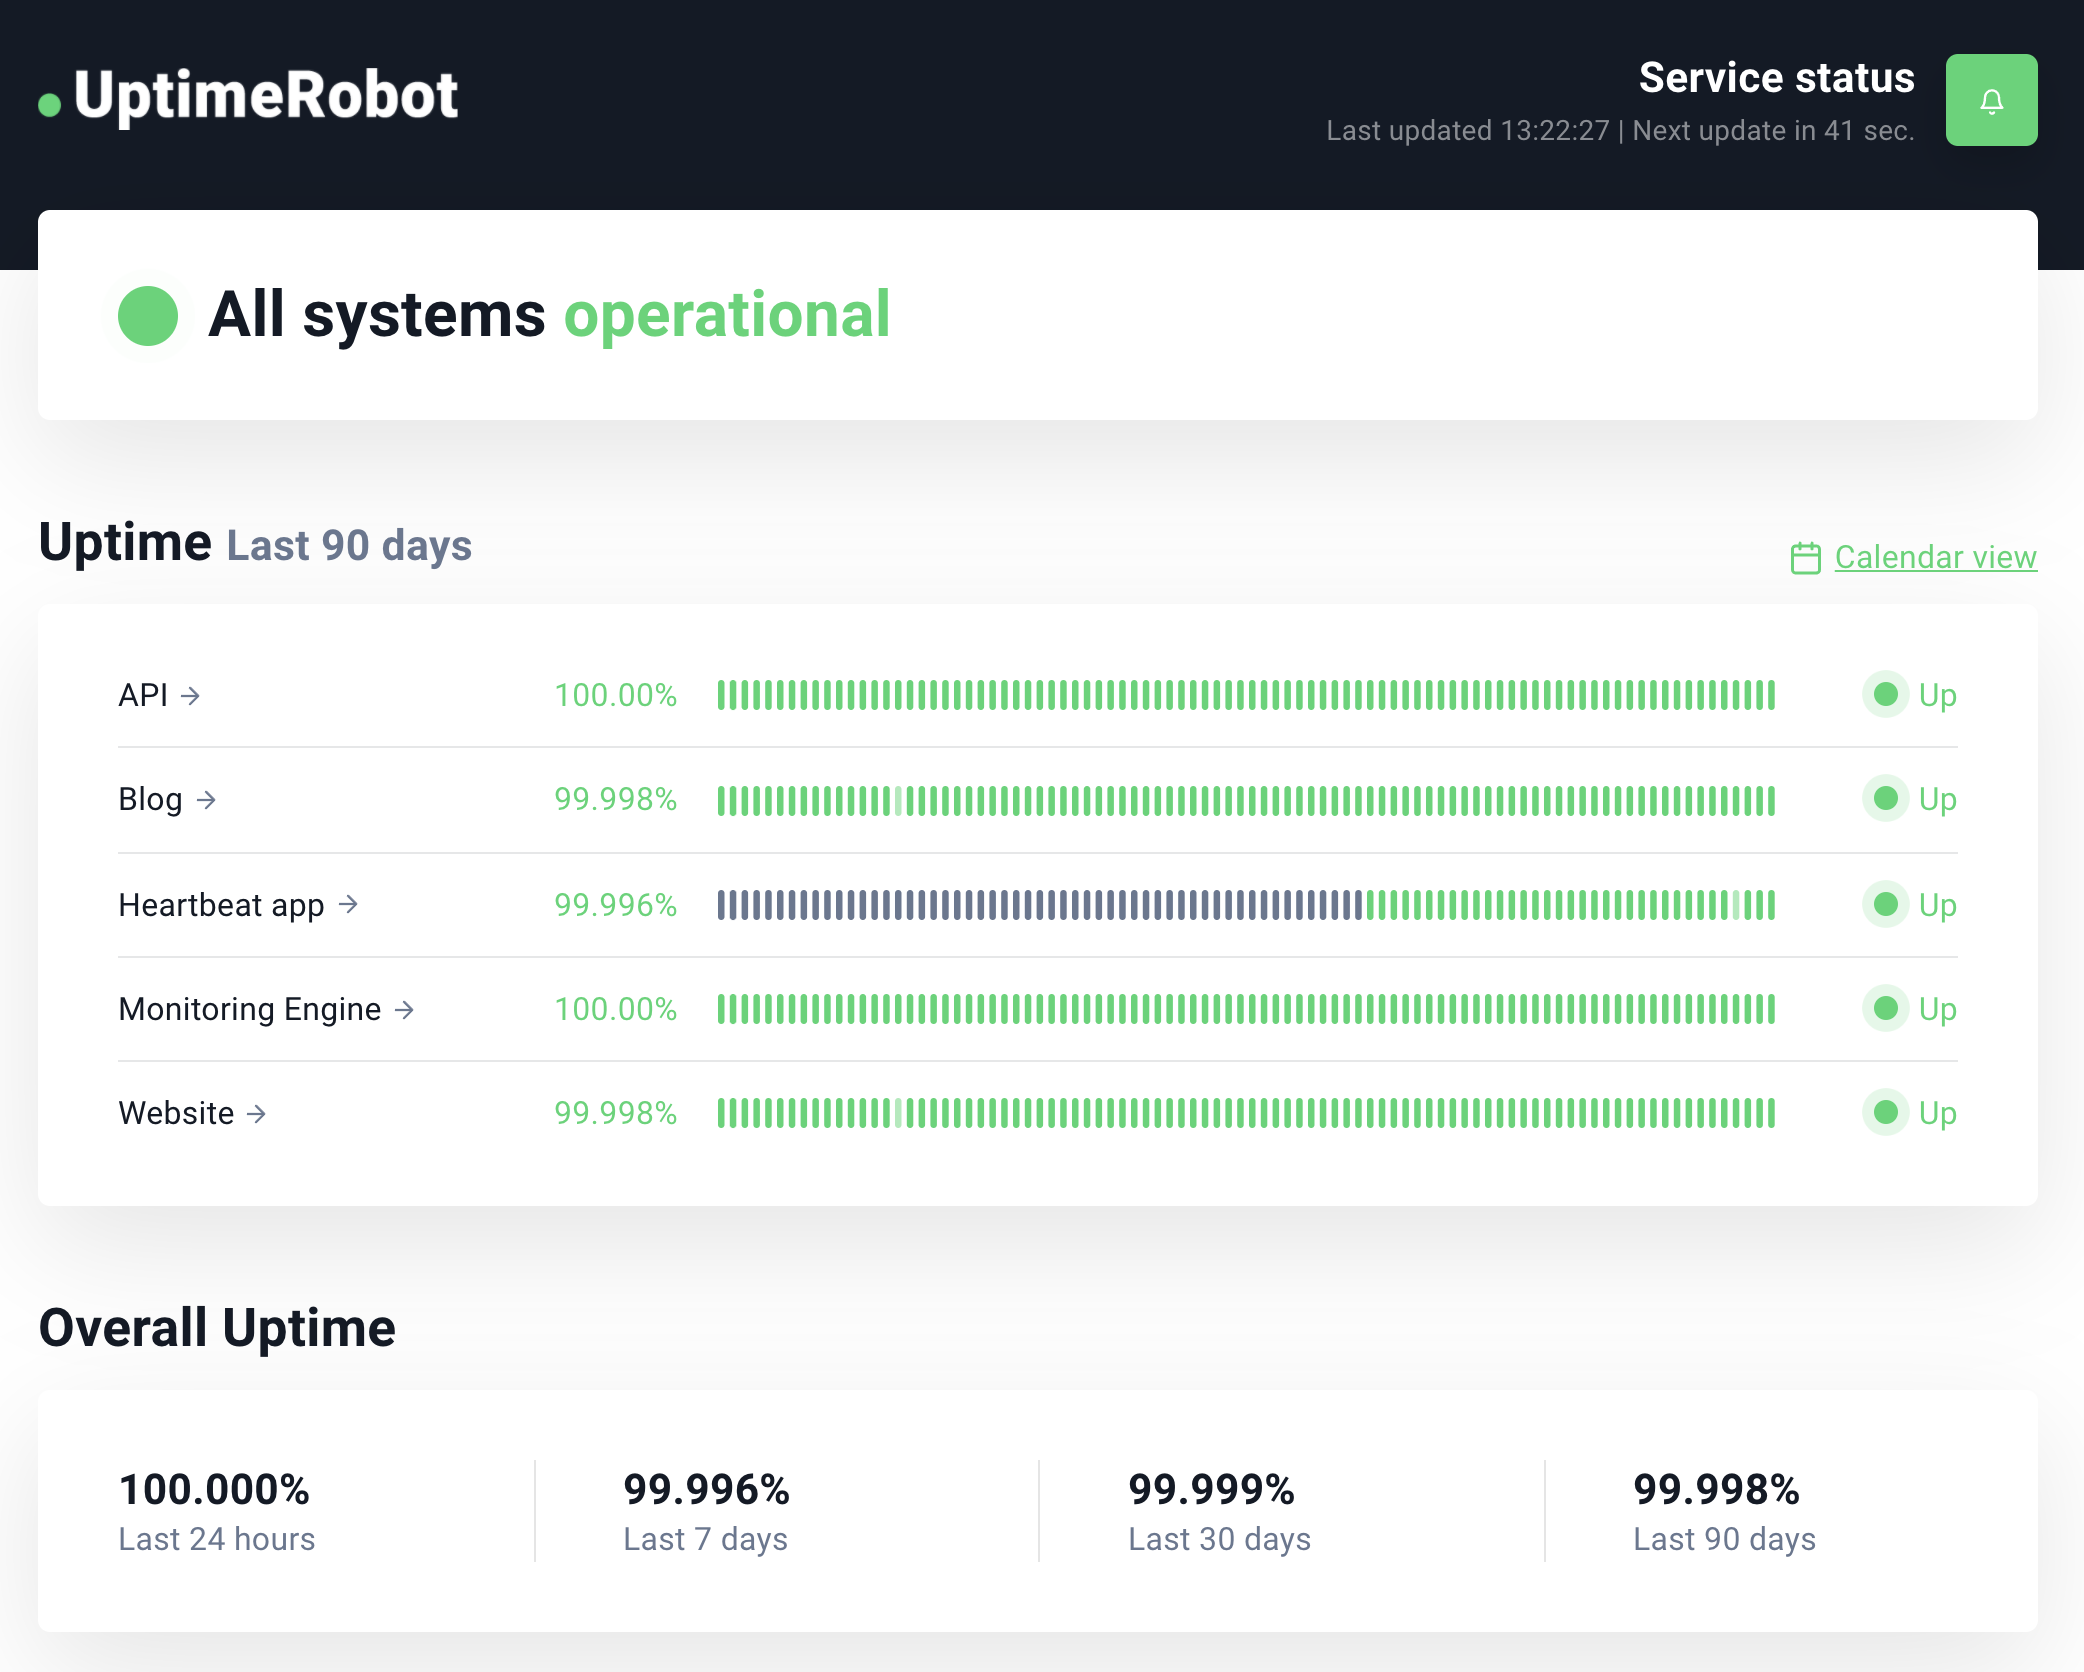Click the arrow icon next to Website
This screenshot has height=1672, width=2084.
pos(257,1114)
